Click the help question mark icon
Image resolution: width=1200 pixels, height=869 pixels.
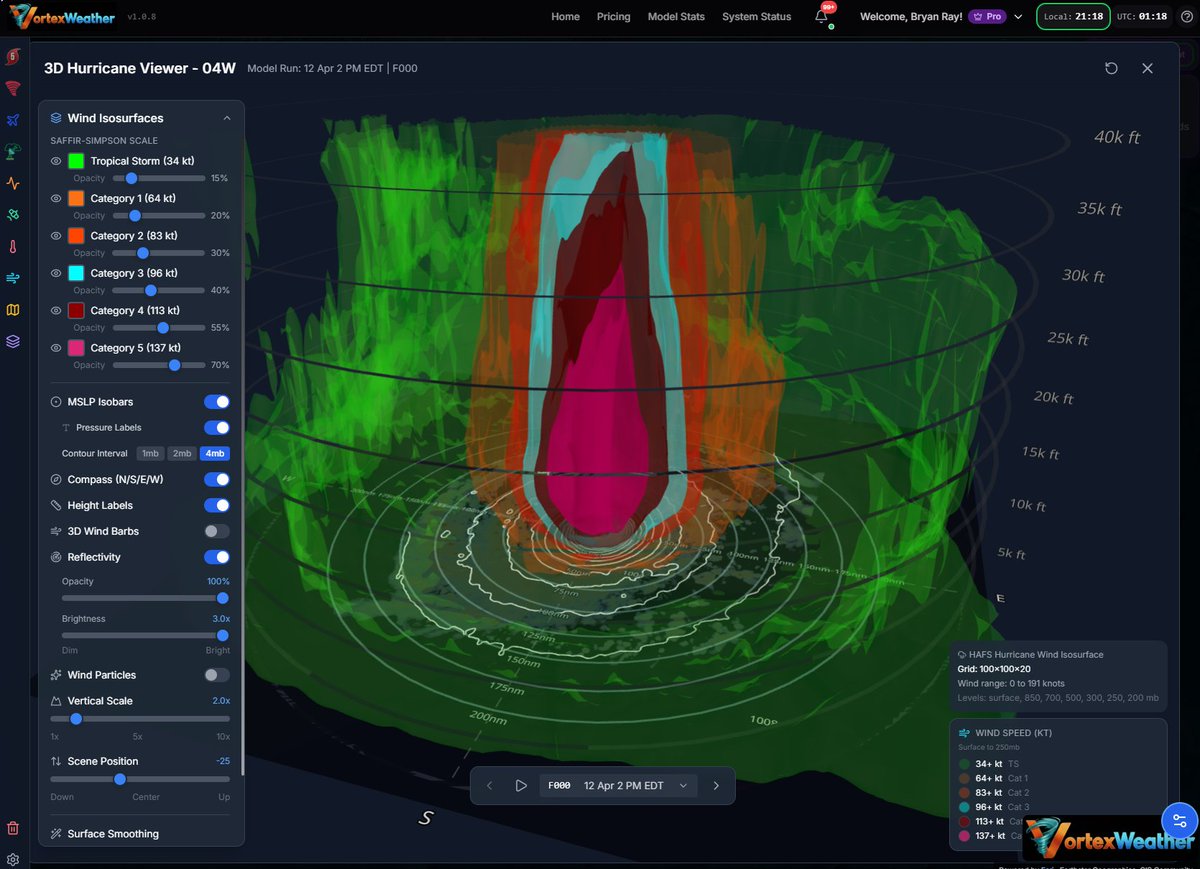pos(1187,17)
